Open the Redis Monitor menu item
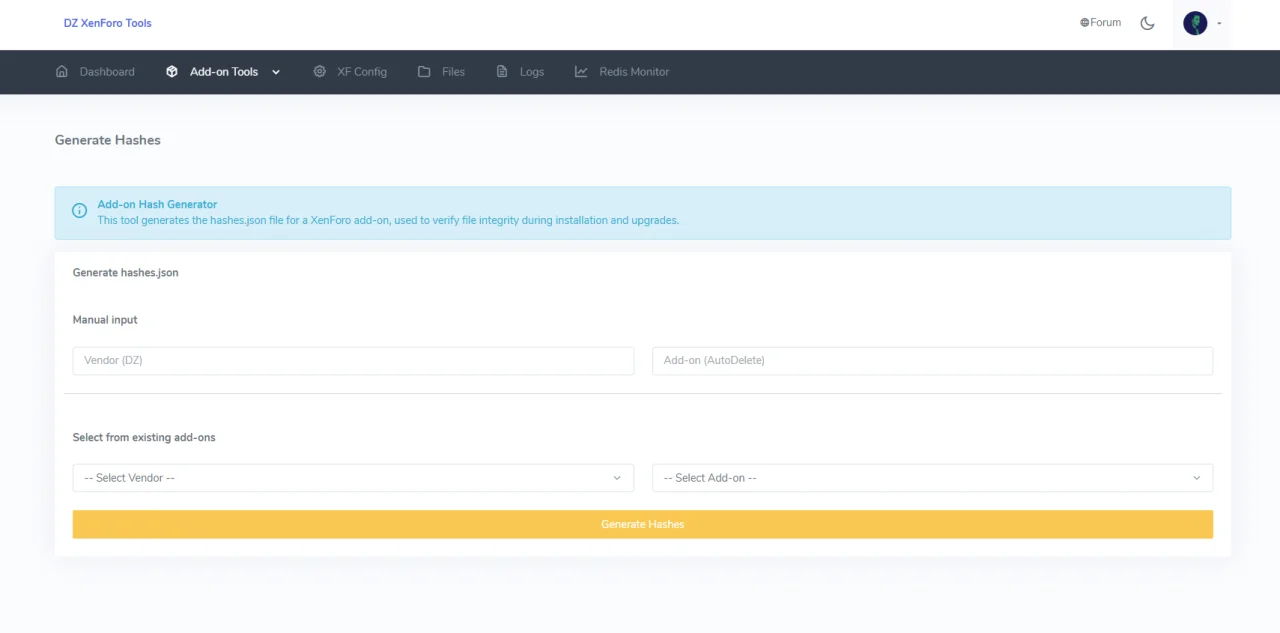Screen dimensions: 1280x633 point(634,72)
